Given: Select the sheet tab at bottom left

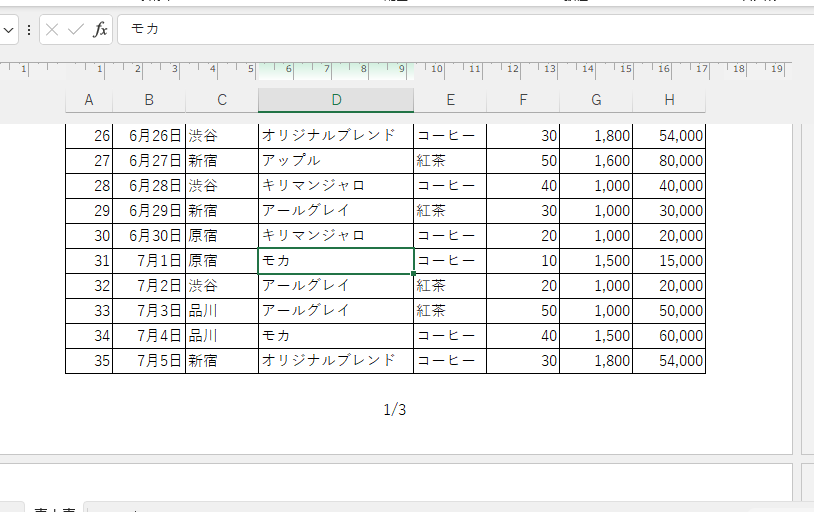Looking at the screenshot, I should (x=55, y=509).
